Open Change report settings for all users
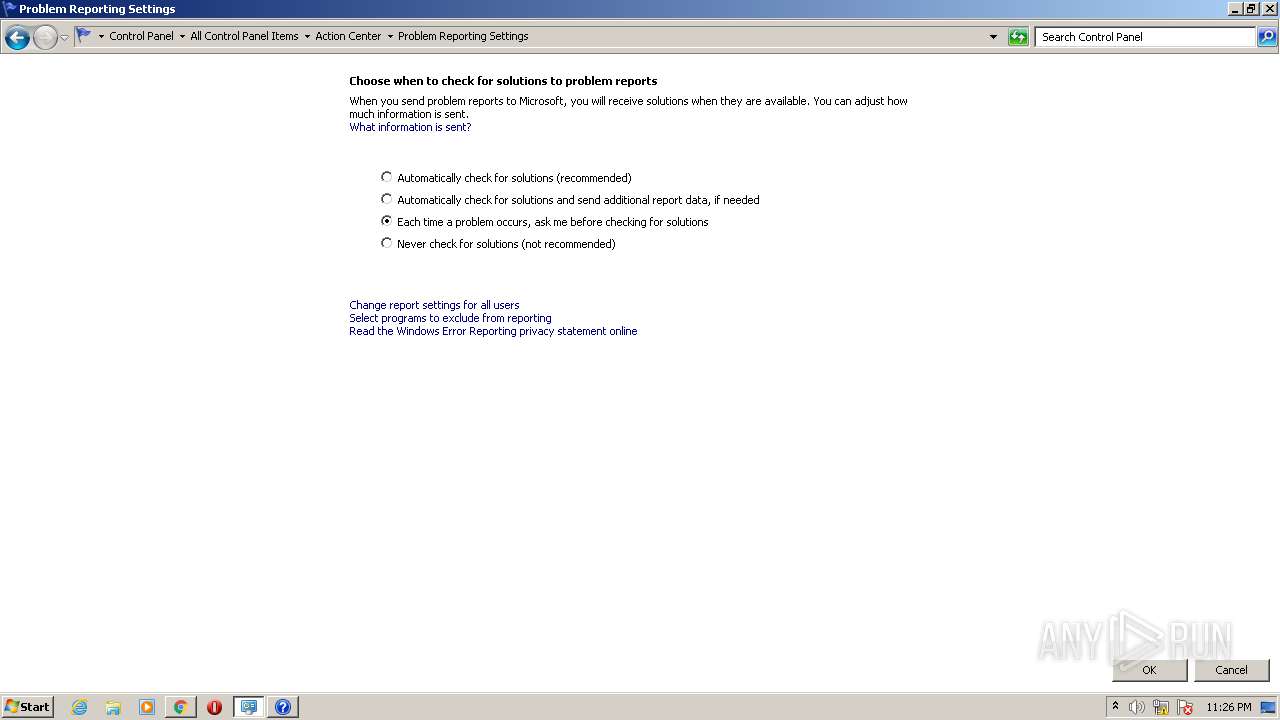The width and height of the screenshot is (1280, 720). click(434, 305)
